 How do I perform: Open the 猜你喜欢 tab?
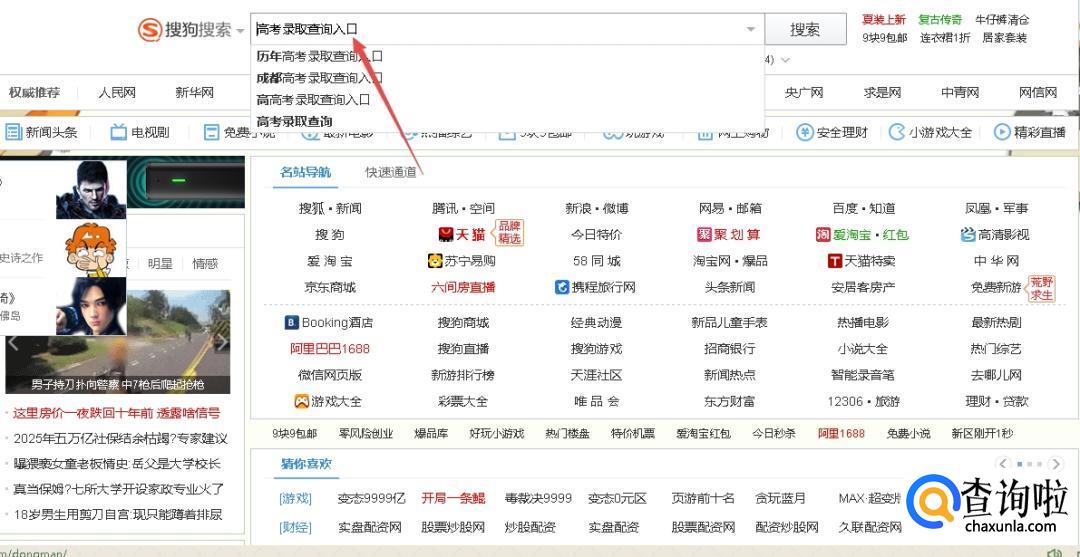pyautogui.click(x=306, y=463)
